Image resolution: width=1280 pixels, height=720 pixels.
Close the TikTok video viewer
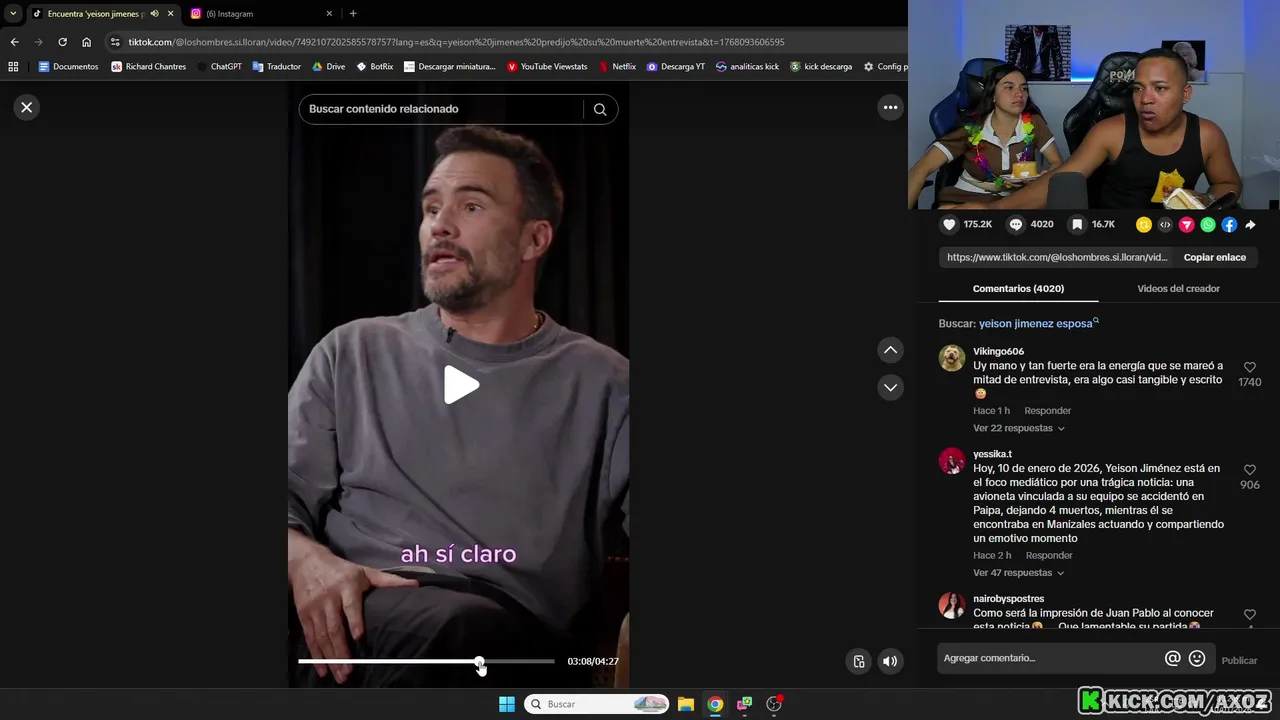(x=27, y=107)
